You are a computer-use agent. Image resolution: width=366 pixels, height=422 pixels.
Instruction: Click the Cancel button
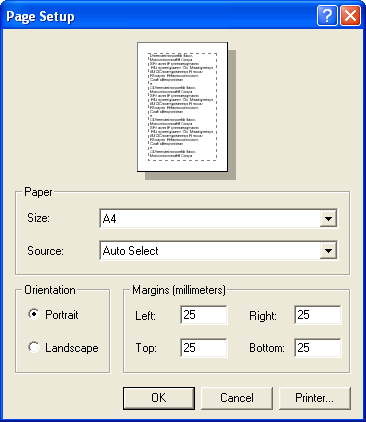point(237,398)
